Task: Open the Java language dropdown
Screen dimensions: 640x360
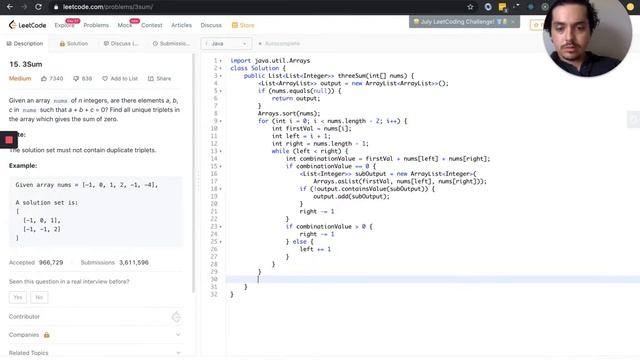Action: [226, 43]
